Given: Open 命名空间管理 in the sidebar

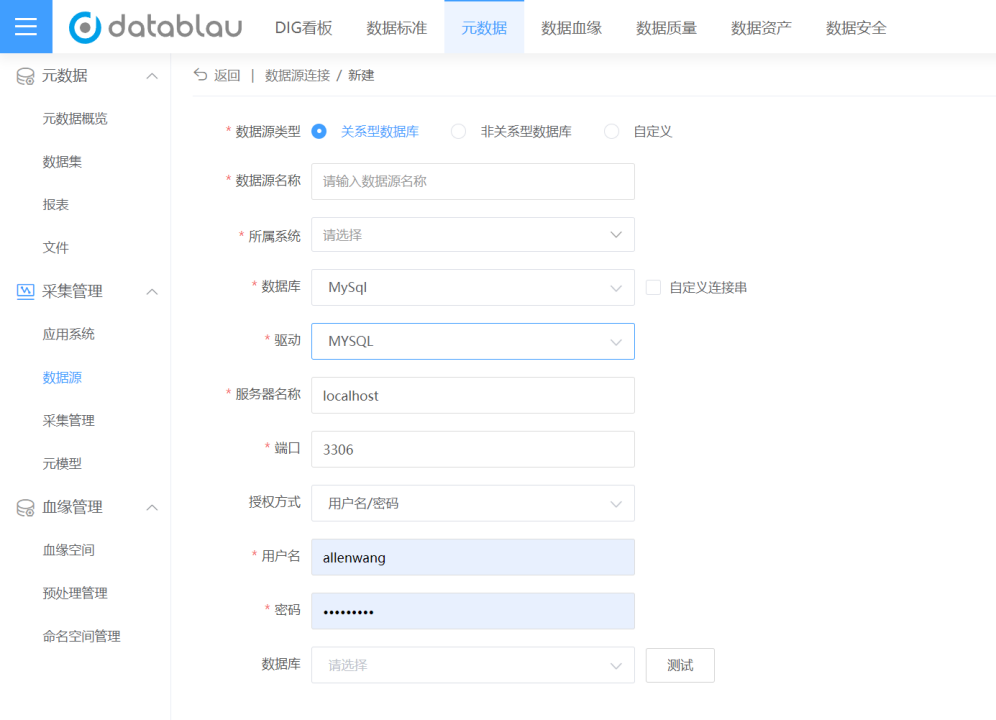Looking at the screenshot, I should coord(81,637).
